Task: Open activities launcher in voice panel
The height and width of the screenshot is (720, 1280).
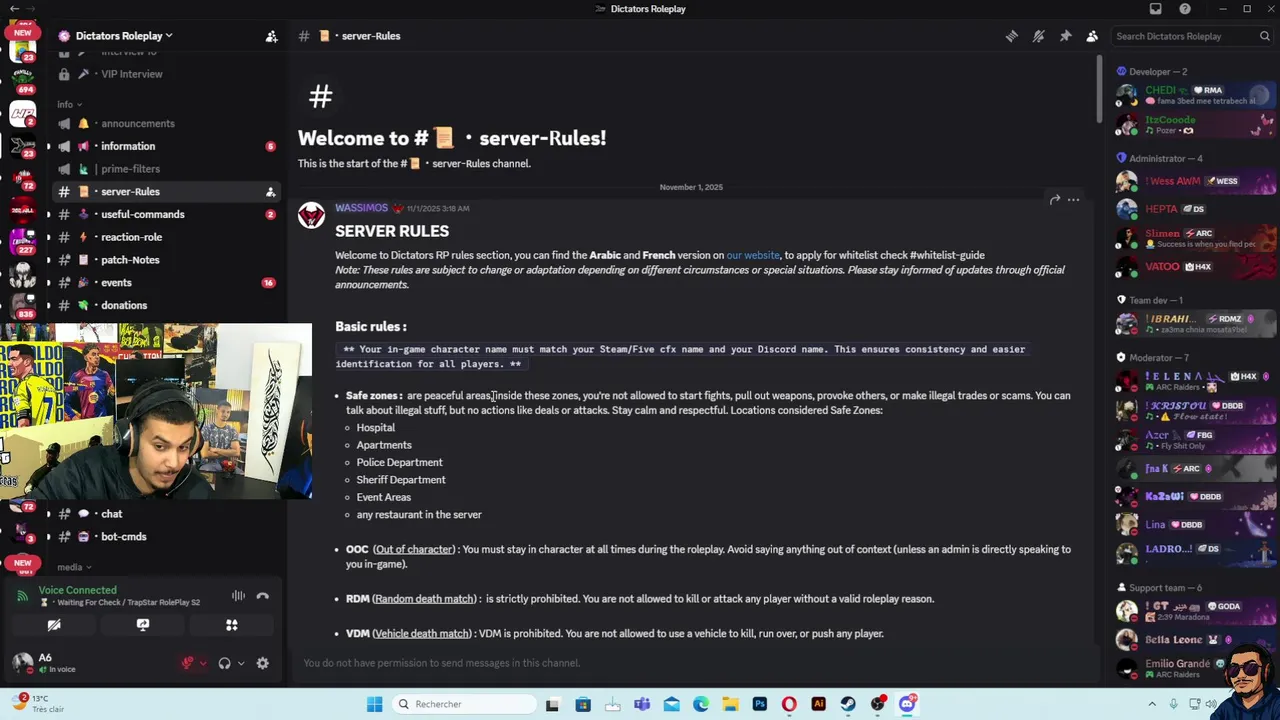Action: coord(231,625)
